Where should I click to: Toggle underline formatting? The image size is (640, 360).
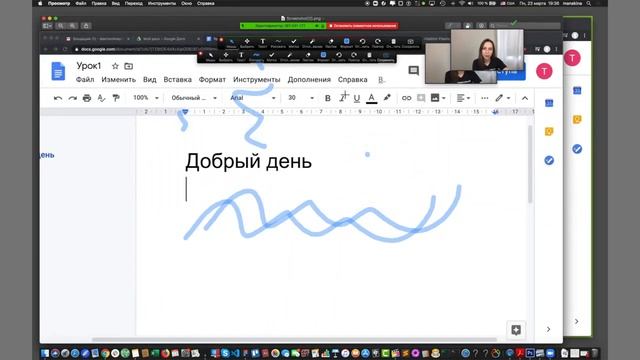click(x=357, y=98)
